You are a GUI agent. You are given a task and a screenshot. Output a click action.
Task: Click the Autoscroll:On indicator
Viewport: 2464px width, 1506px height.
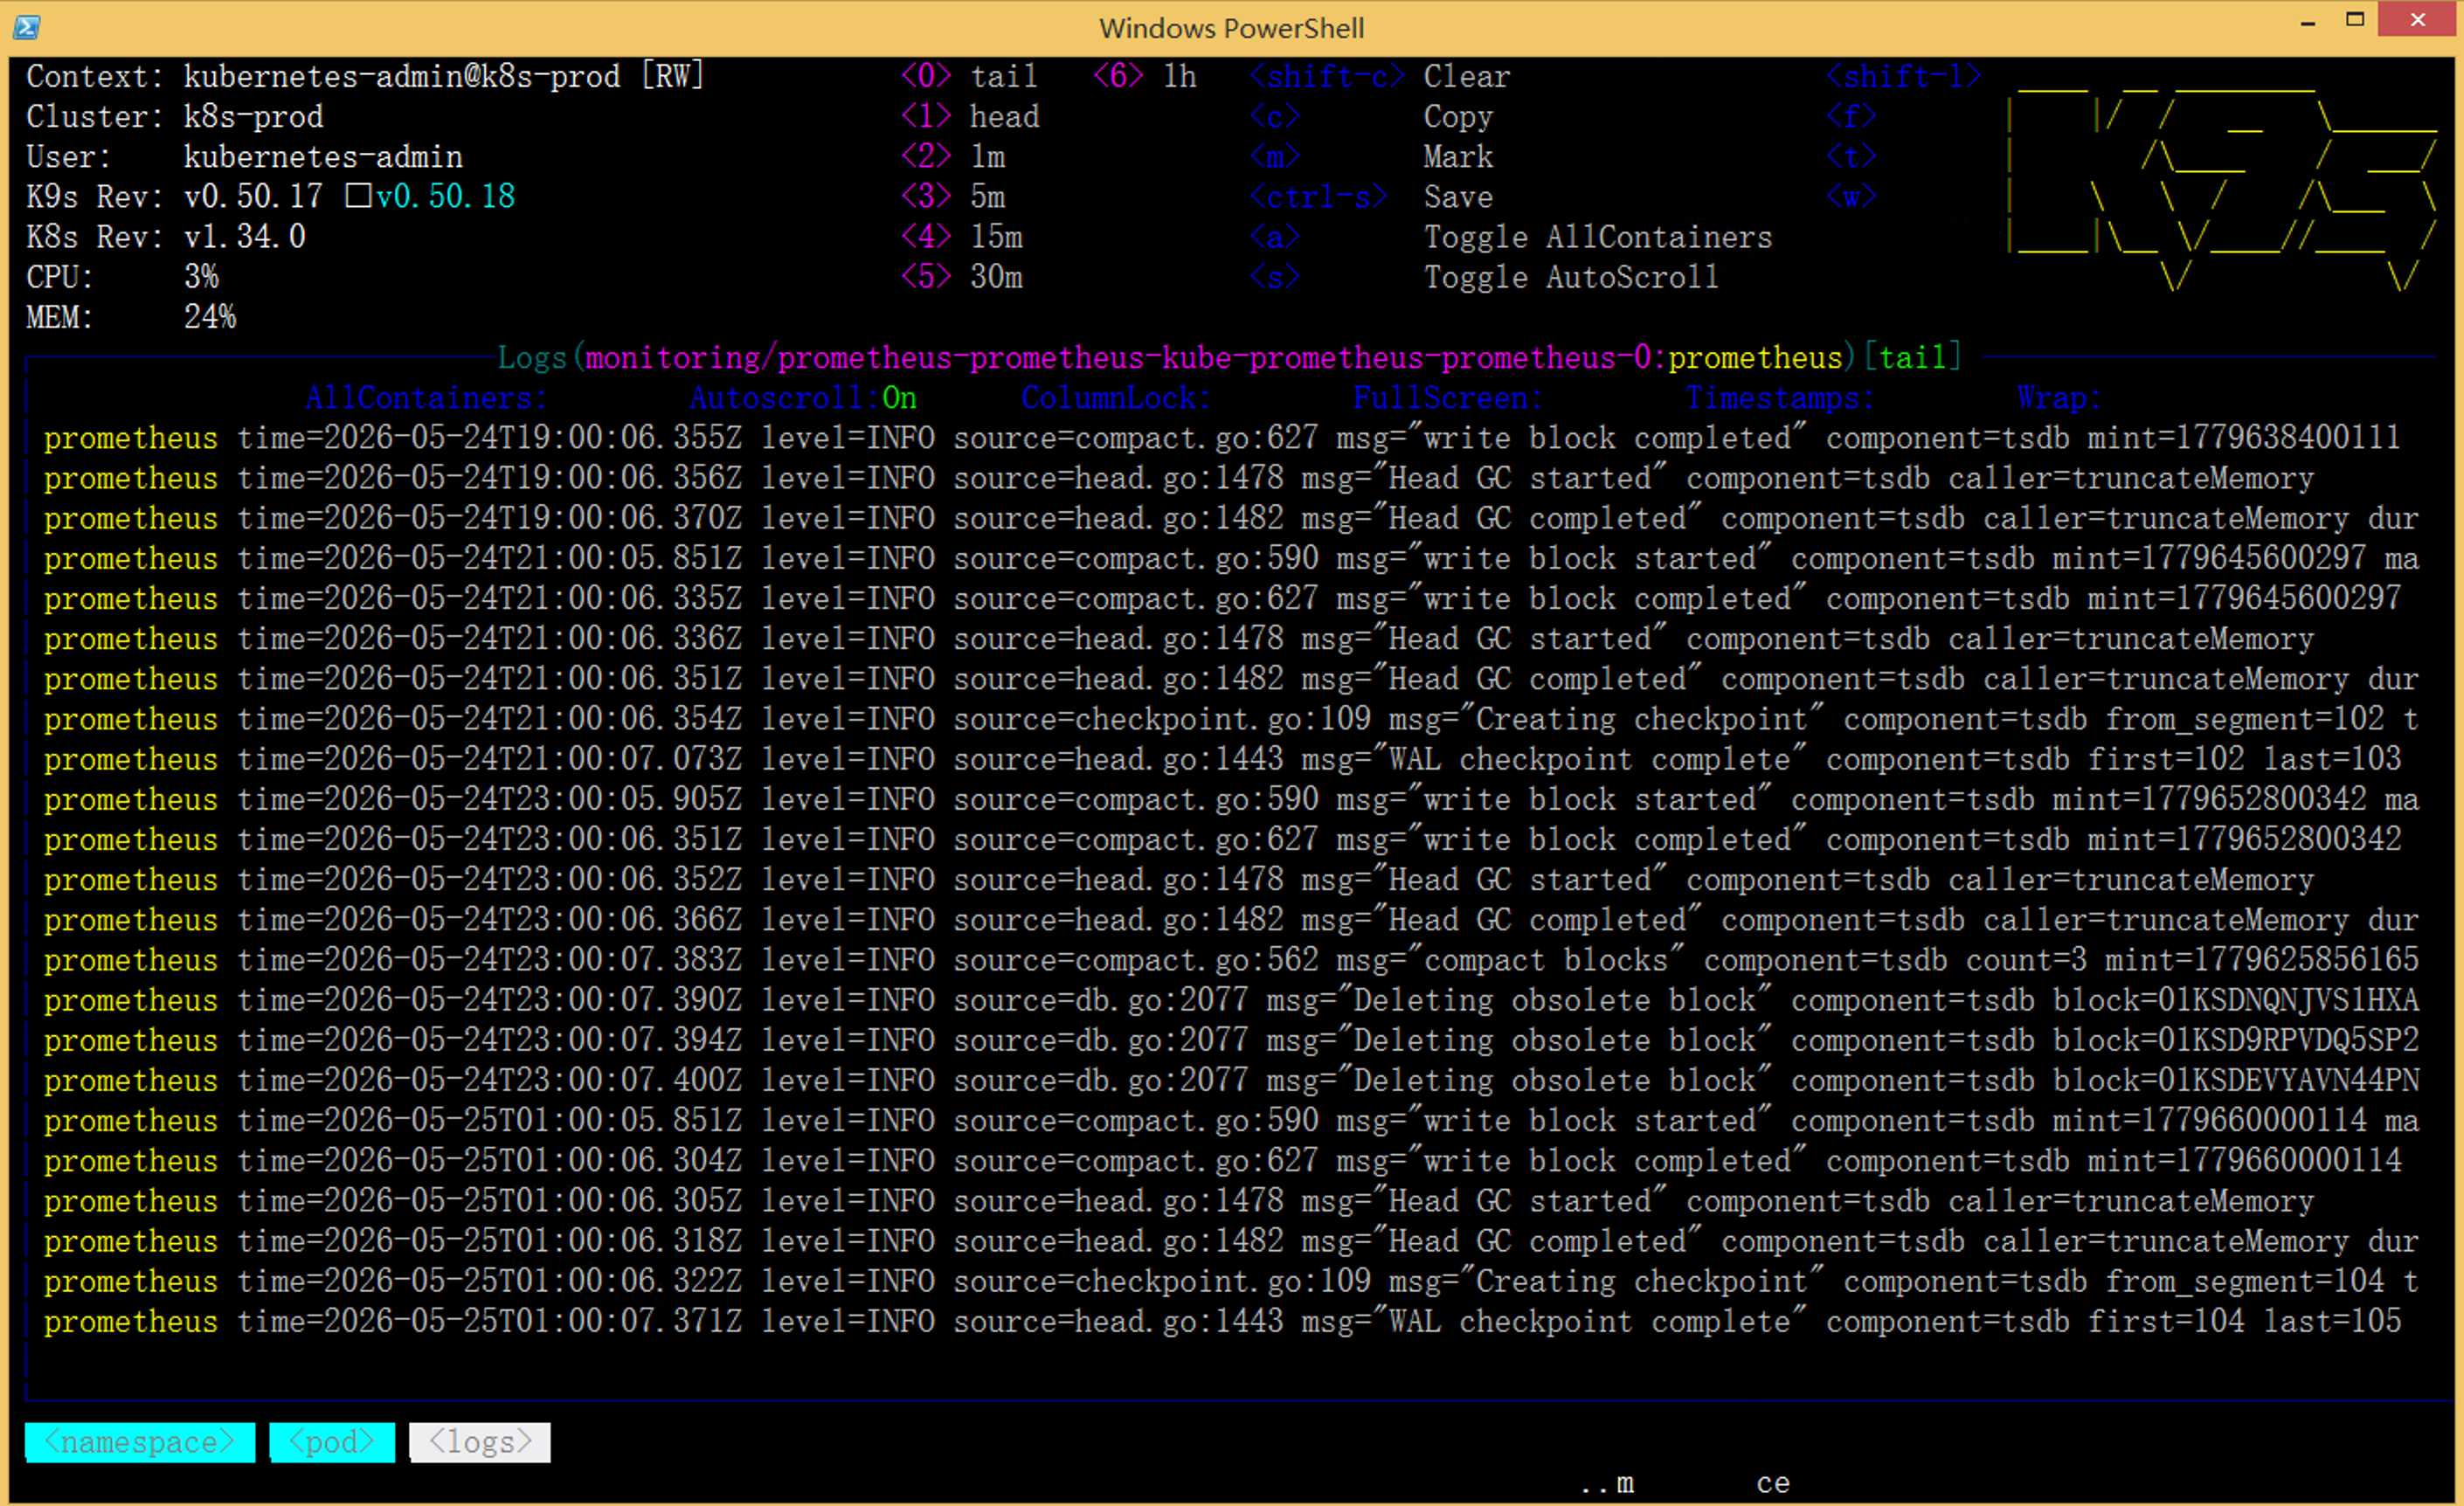803,398
